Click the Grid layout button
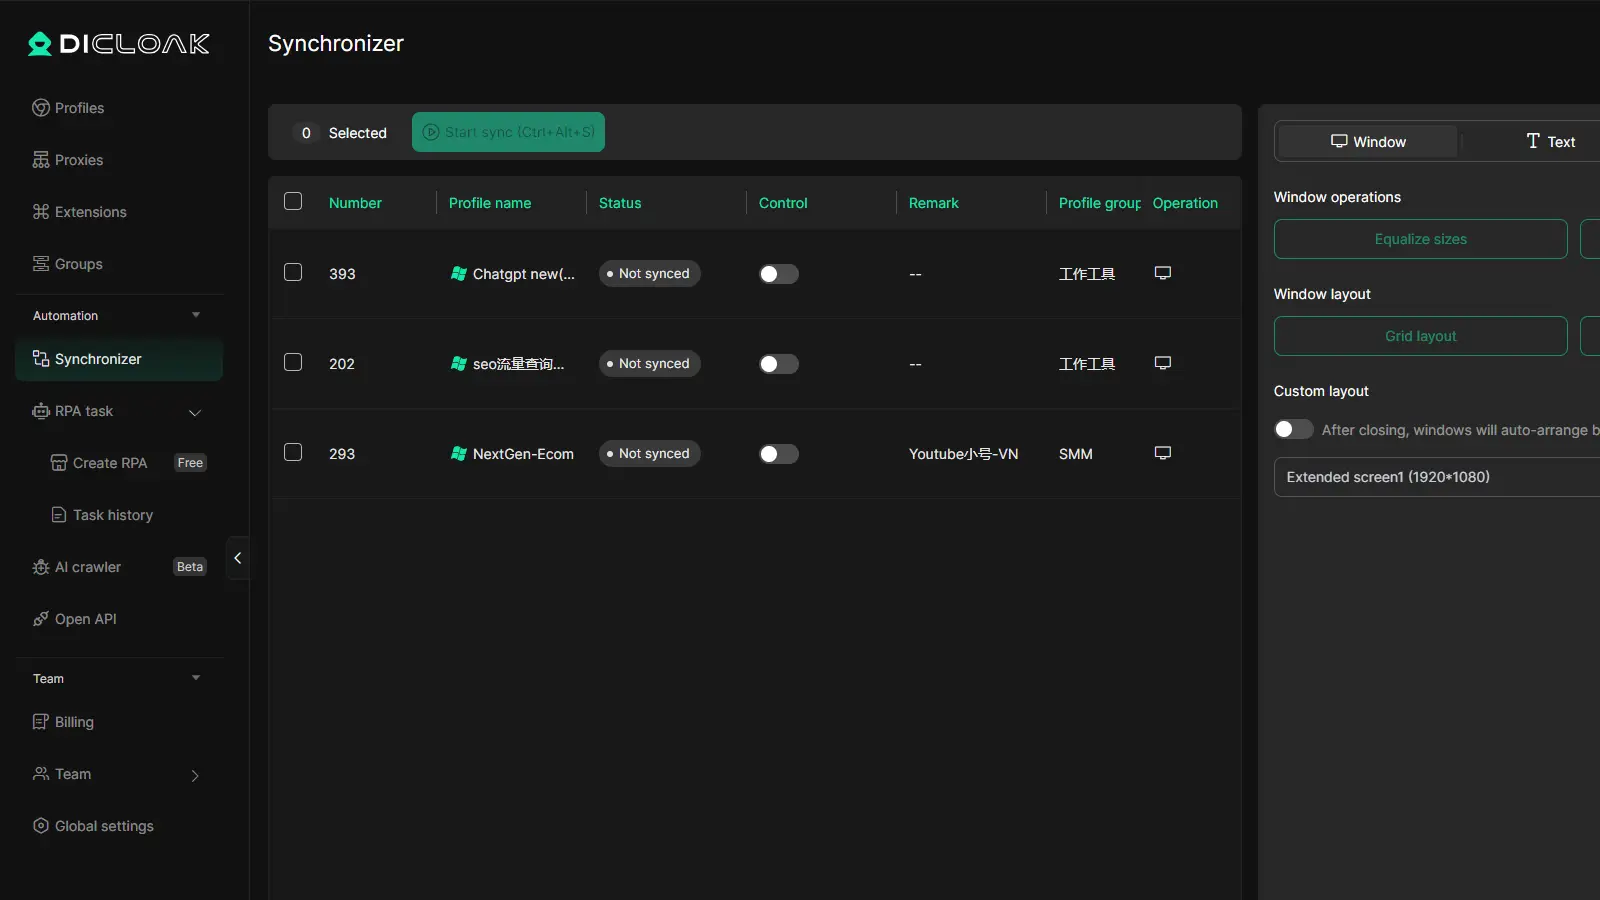Screen dimensions: 1600x900 [1420, 336]
